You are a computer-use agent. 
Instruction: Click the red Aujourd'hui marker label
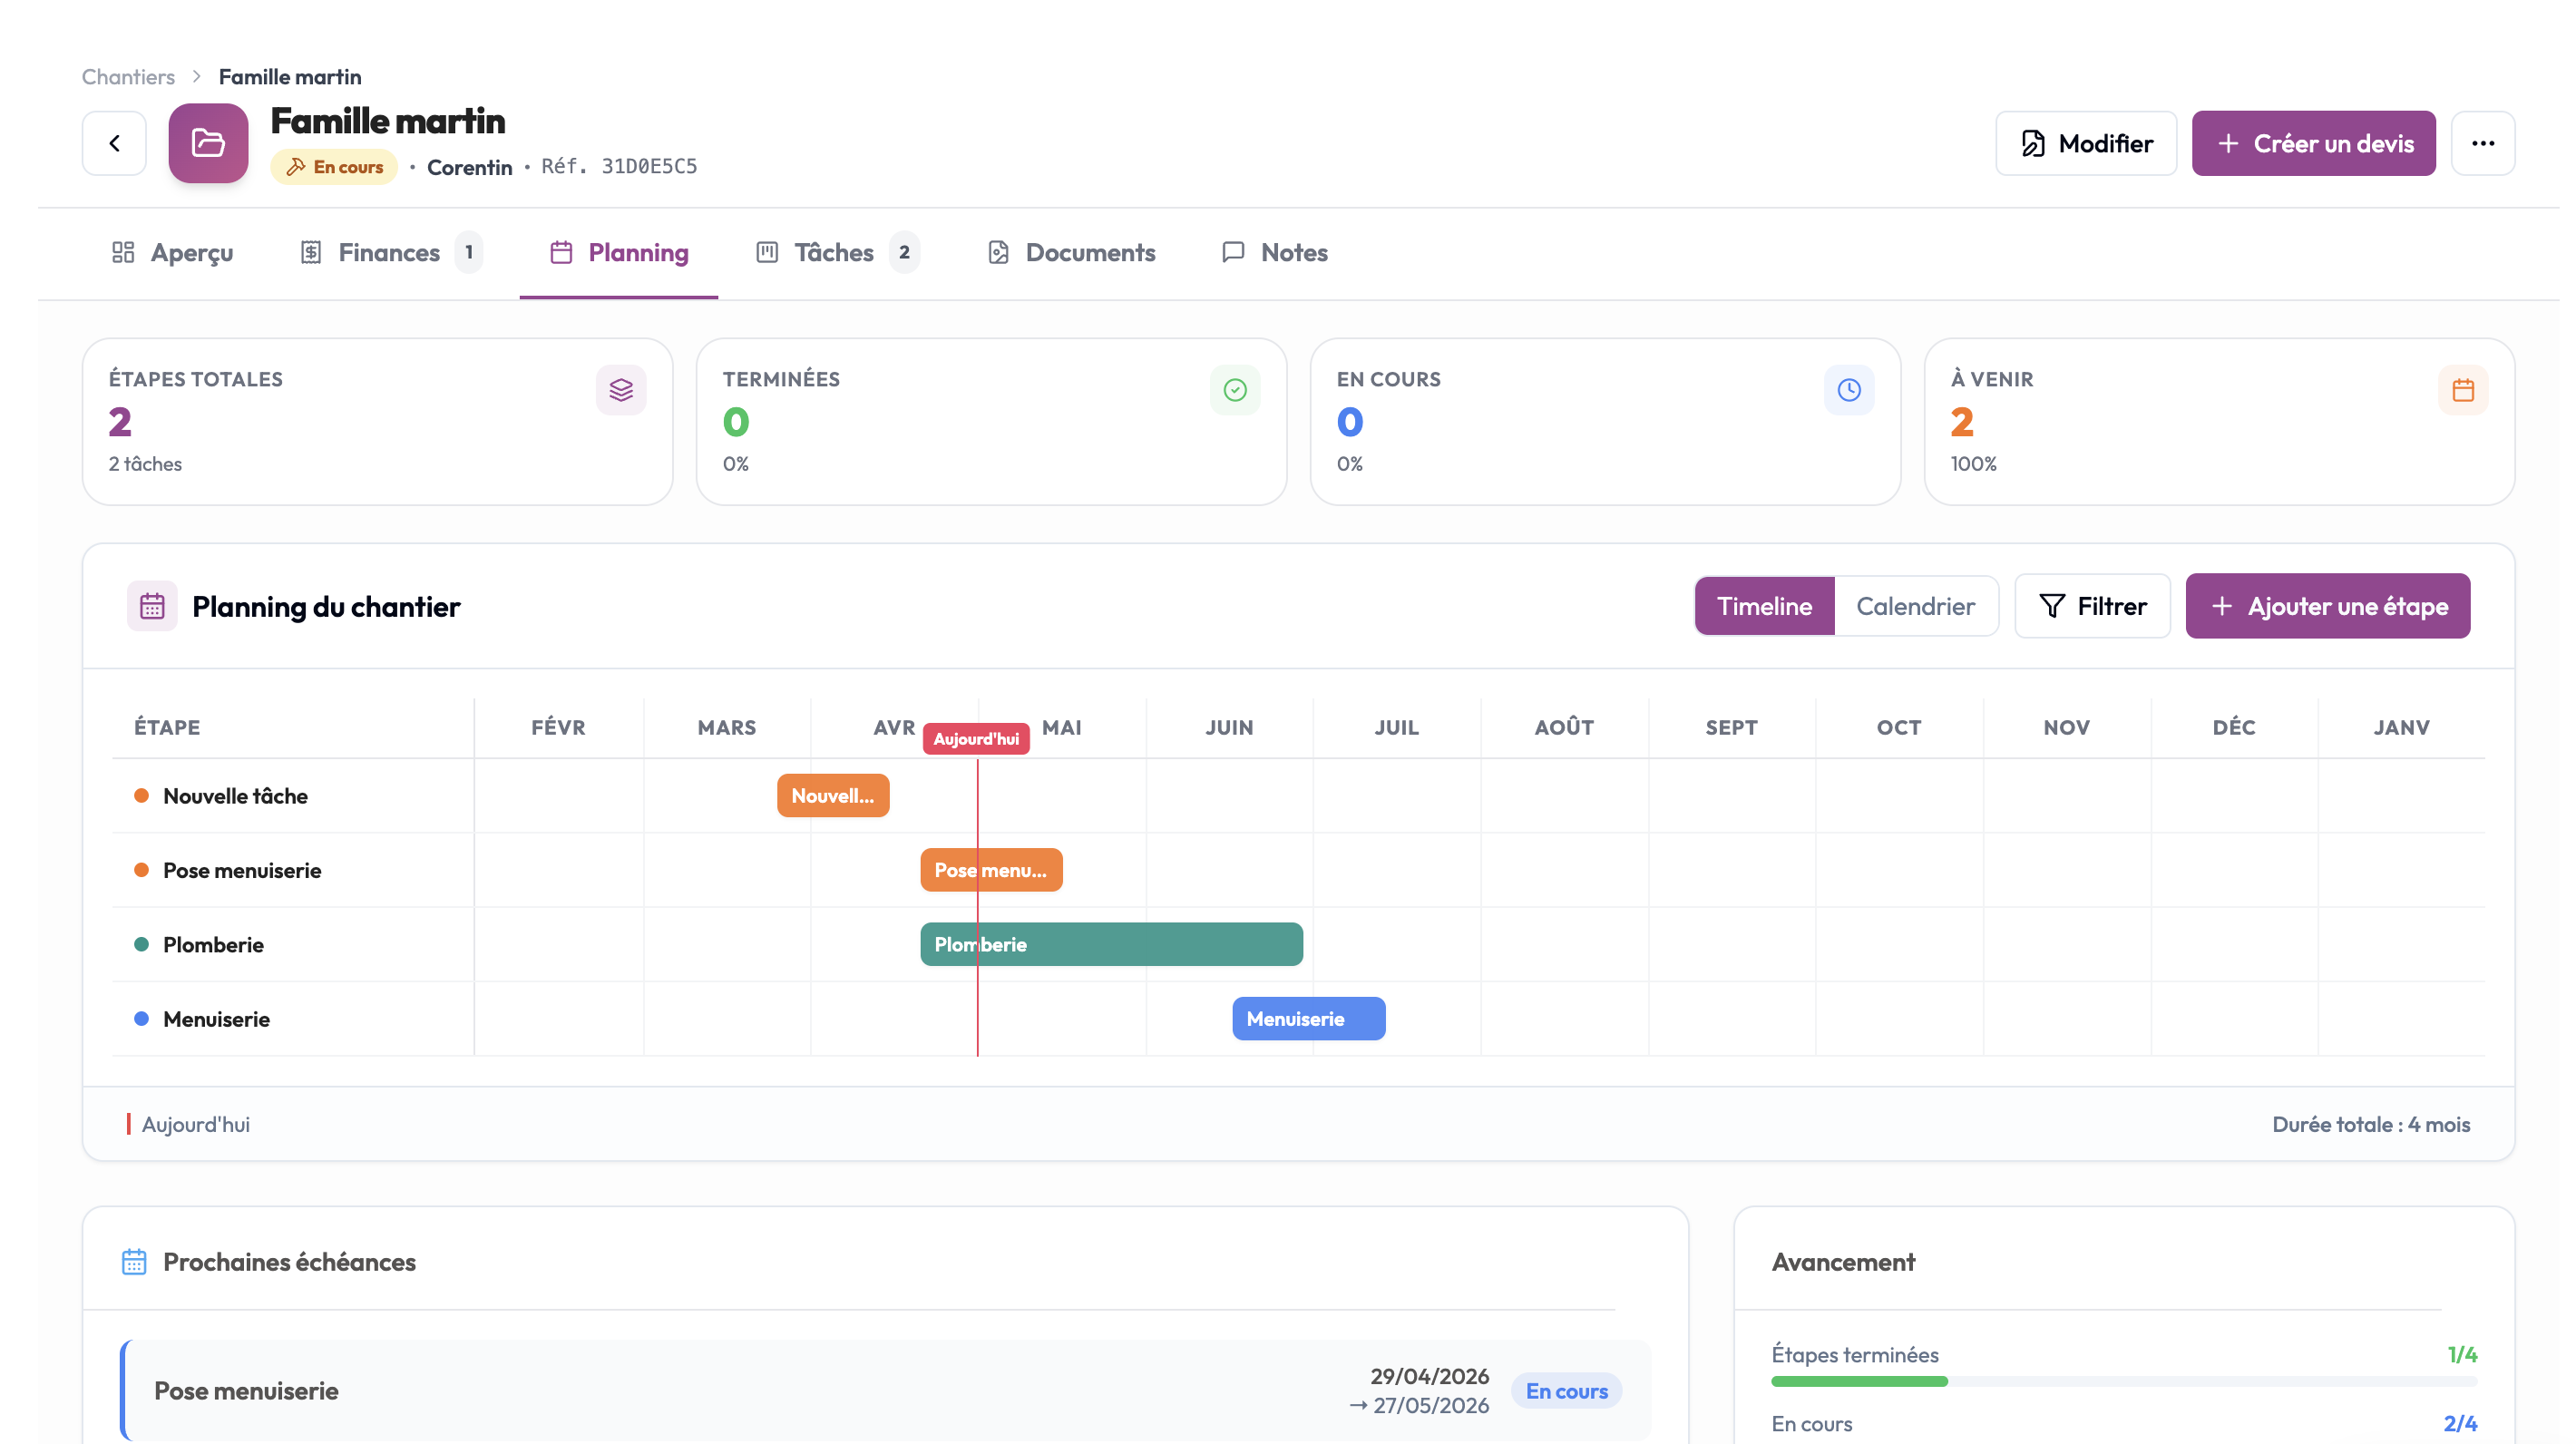pyautogui.click(x=976, y=739)
